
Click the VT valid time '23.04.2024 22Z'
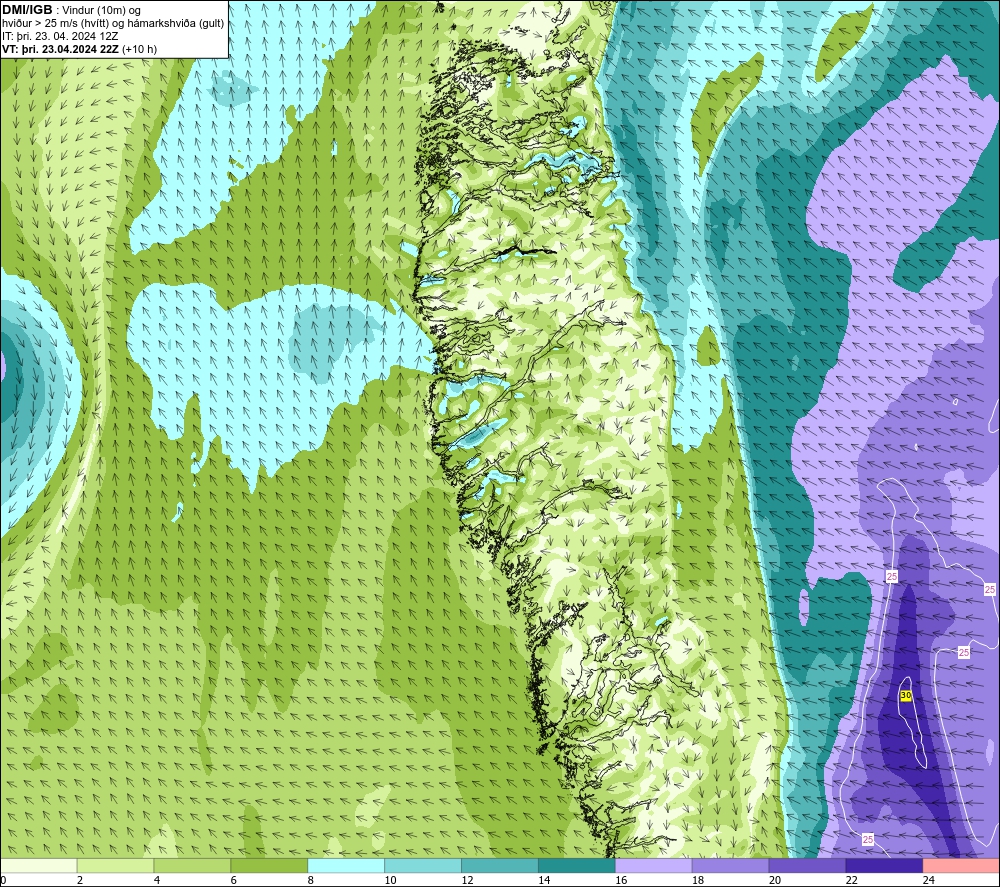[80, 49]
